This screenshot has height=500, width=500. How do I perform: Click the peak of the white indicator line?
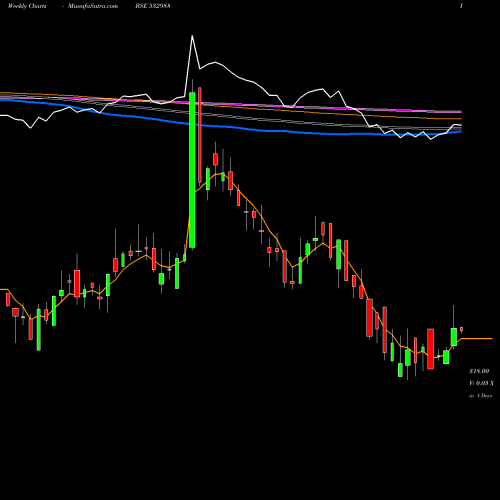(192, 35)
